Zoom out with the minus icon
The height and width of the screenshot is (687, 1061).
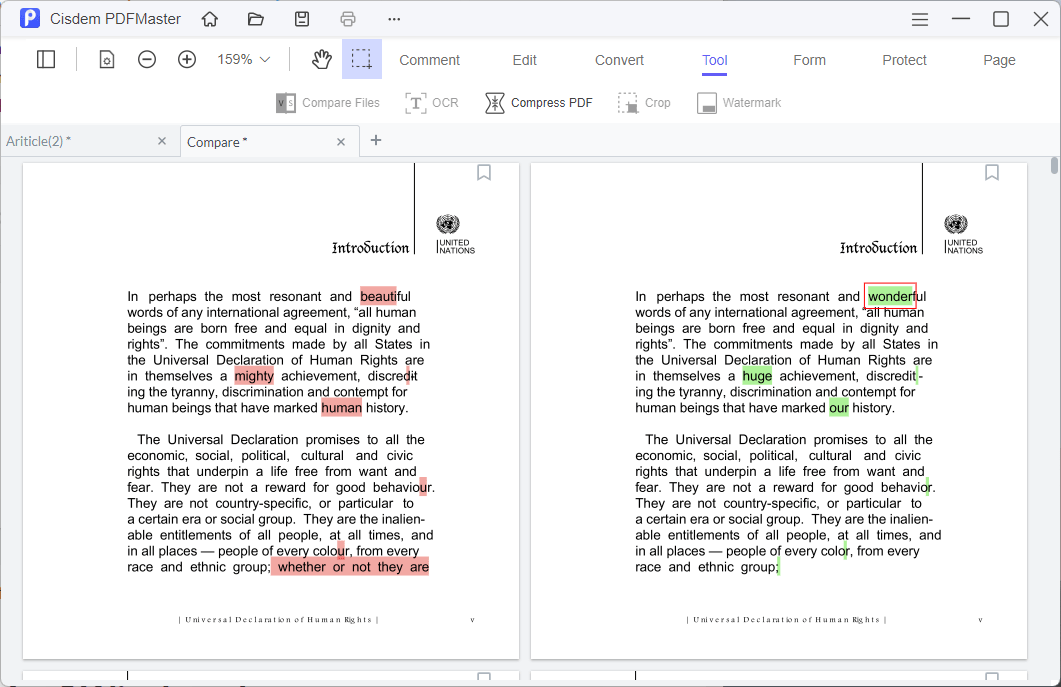click(x=147, y=60)
